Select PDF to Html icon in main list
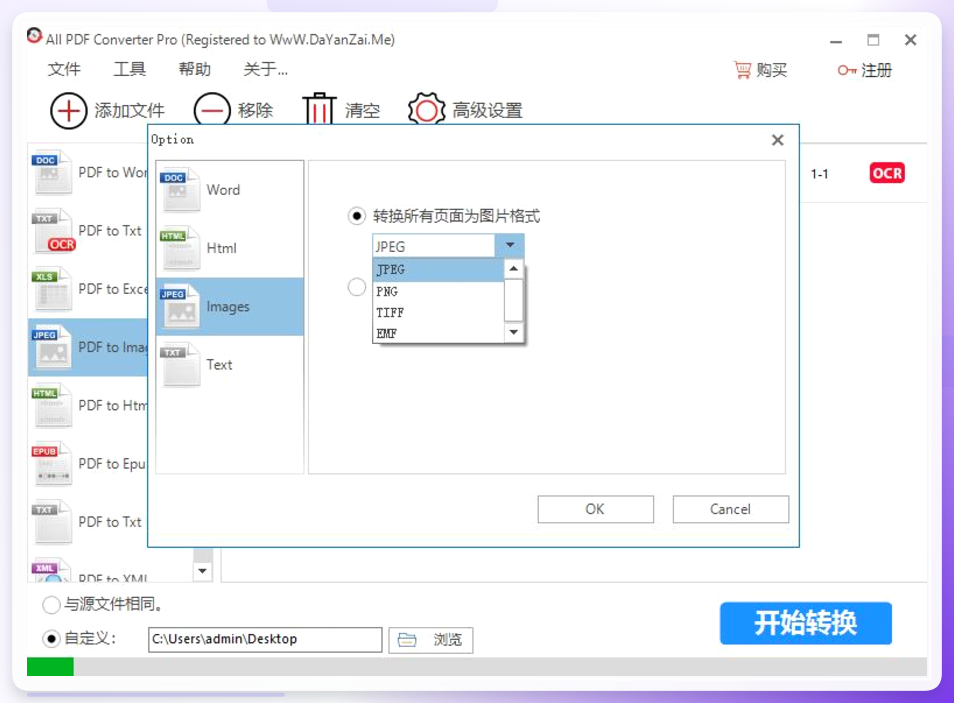The height and width of the screenshot is (703, 954). pos(52,406)
